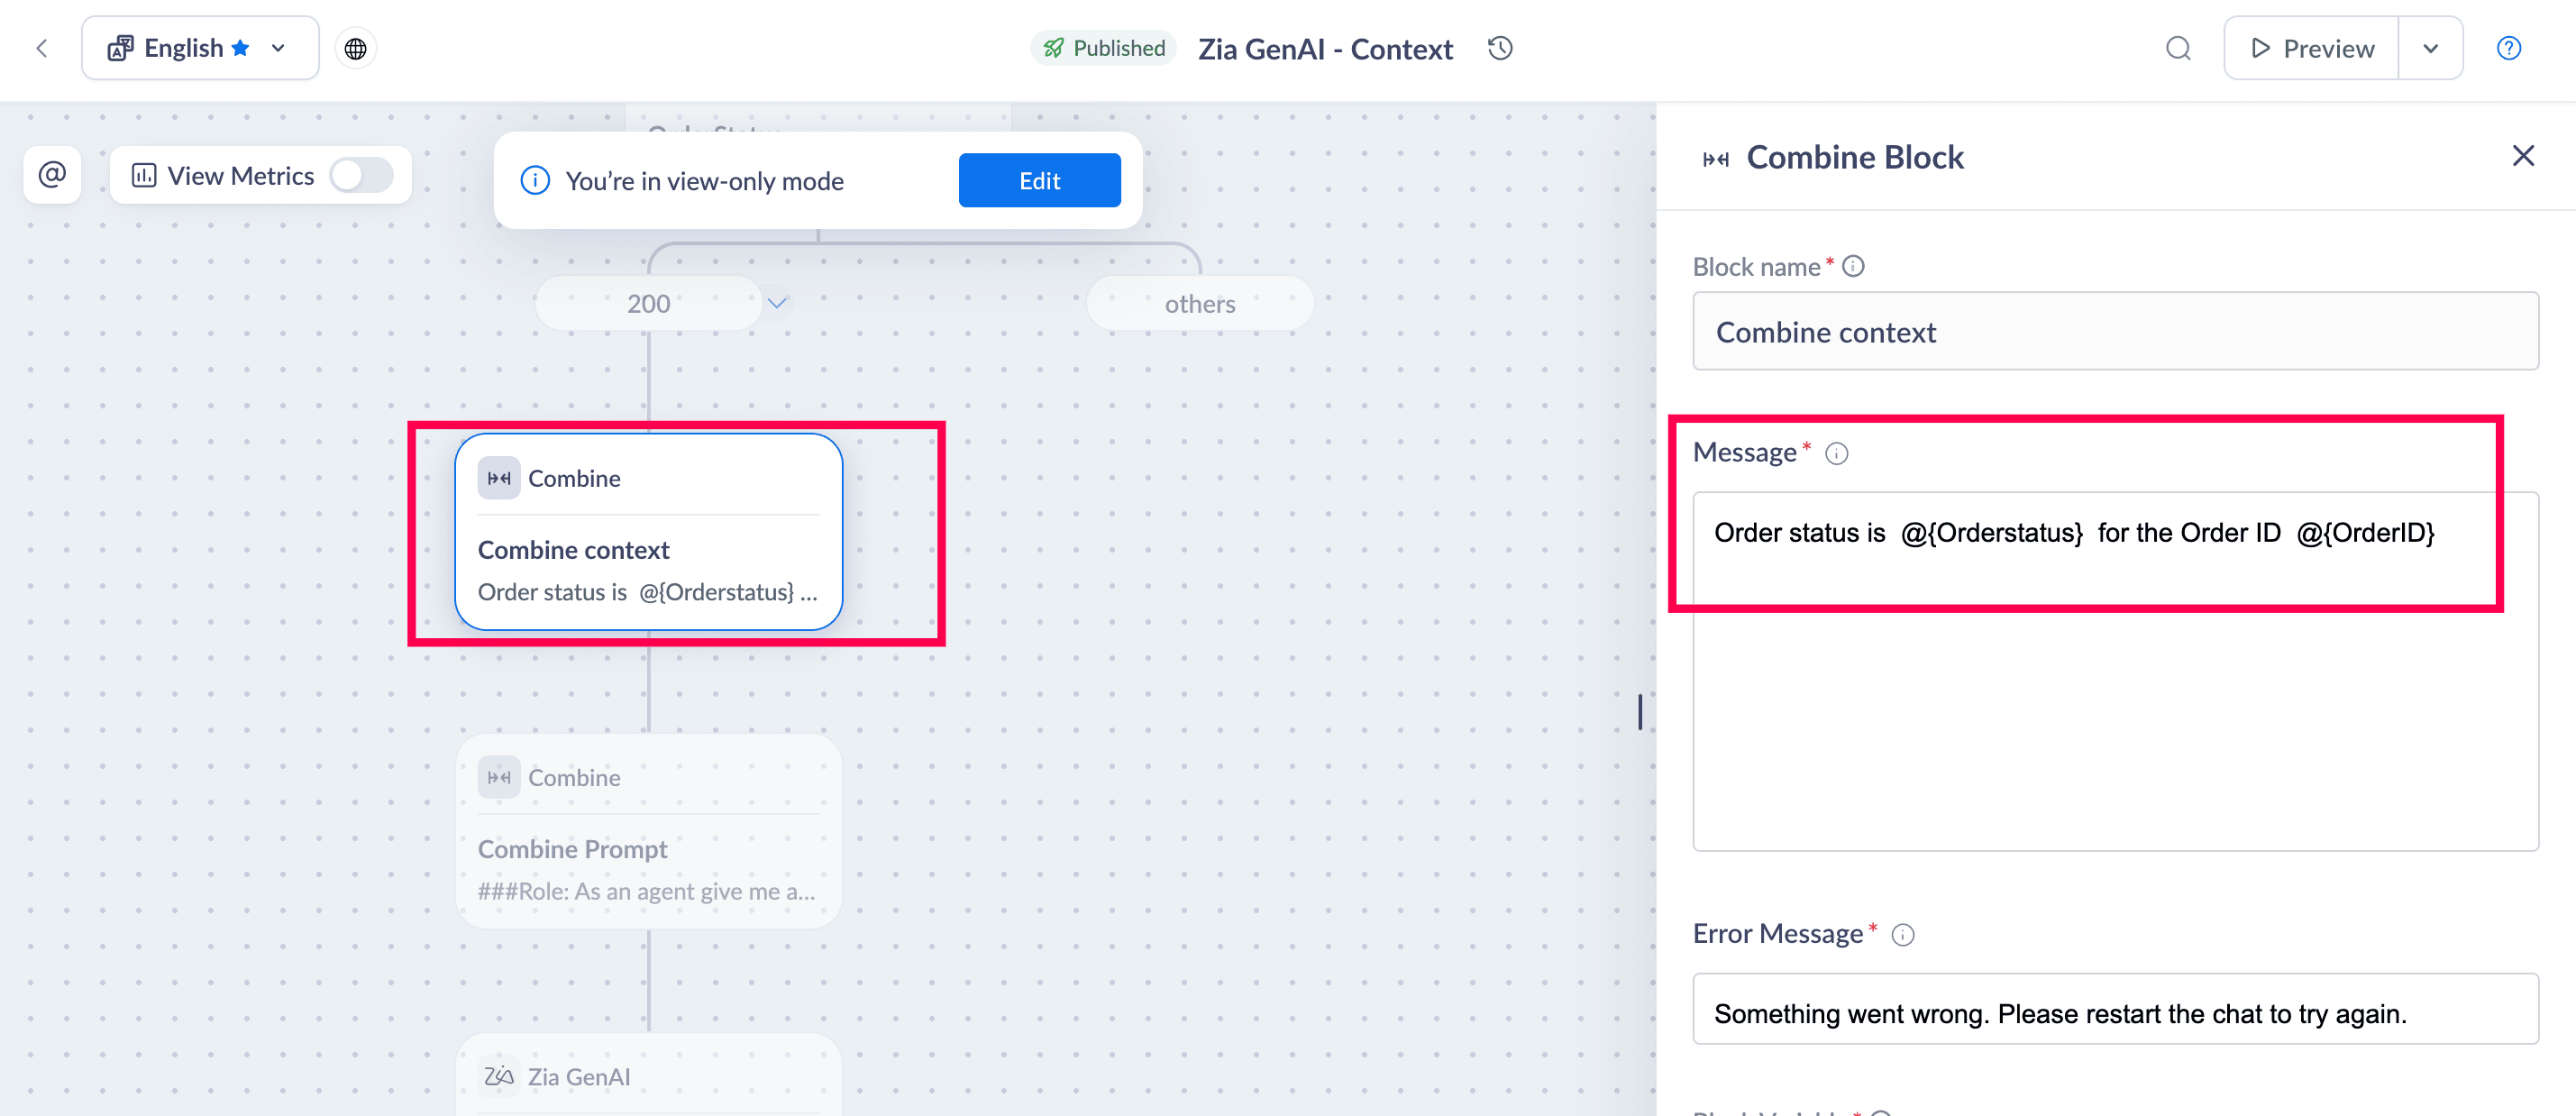Click the @ variables icon
Image resolution: width=2576 pixels, height=1116 pixels.
pyautogui.click(x=52, y=175)
